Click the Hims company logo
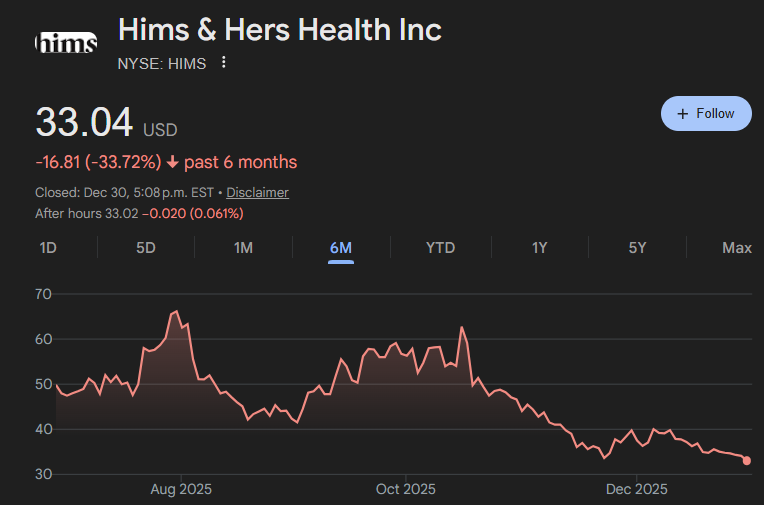764x505 pixels. click(x=66, y=42)
